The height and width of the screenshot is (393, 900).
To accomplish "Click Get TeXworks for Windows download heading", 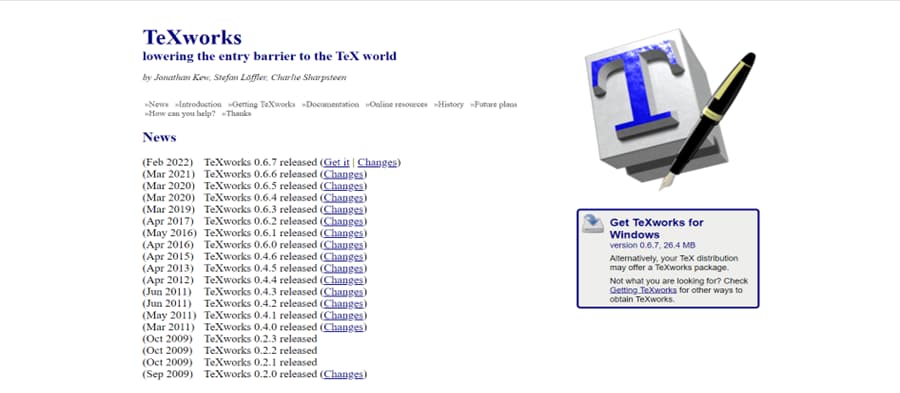I will (x=656, y=228).
